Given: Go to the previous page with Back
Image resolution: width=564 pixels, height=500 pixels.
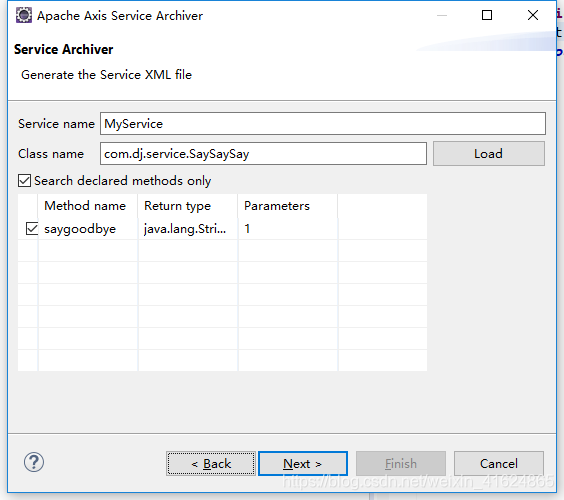Looking at the screenshot, I should [x=211, y=464].
